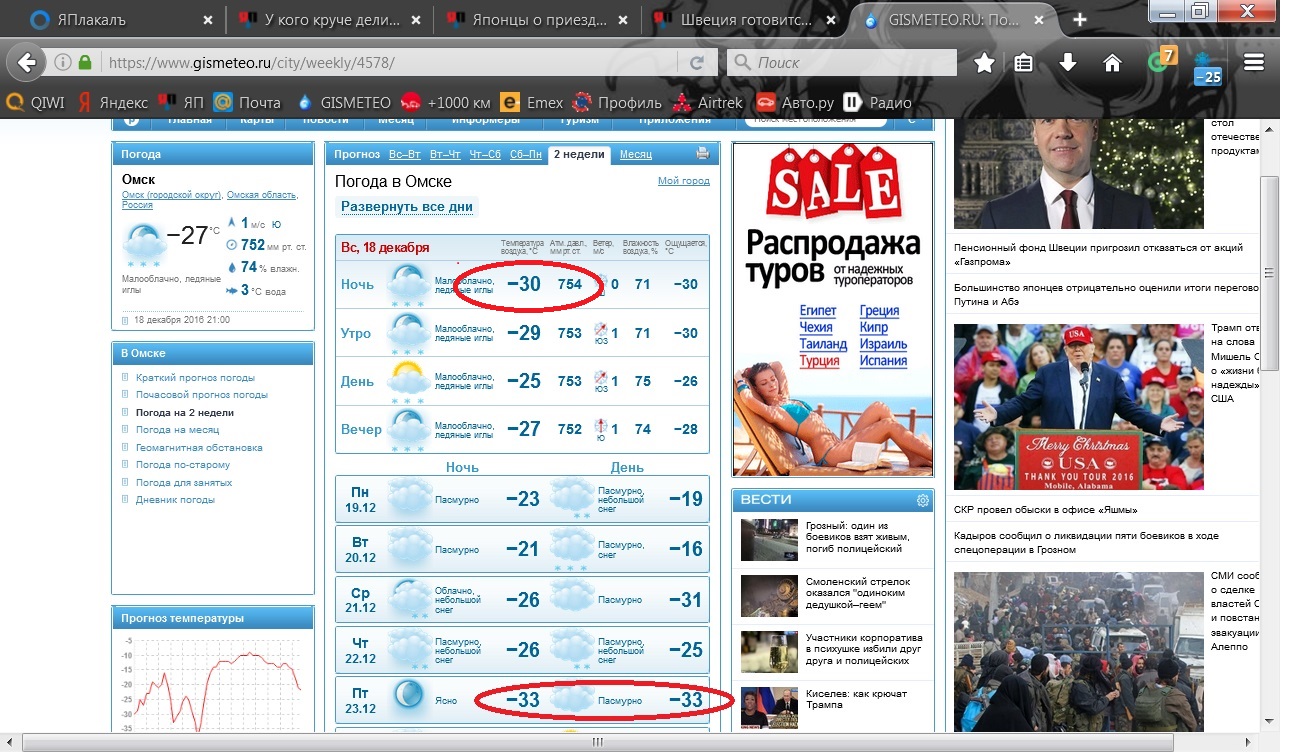Open the Firefox hamburger menu
1292x752 pixels.
tap(1254, 62)
